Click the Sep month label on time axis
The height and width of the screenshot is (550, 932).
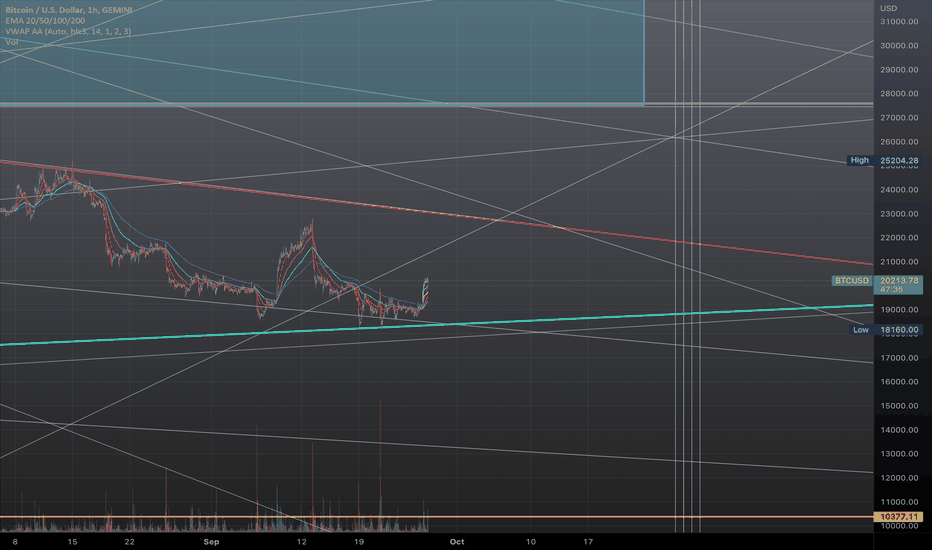point(211,542)
